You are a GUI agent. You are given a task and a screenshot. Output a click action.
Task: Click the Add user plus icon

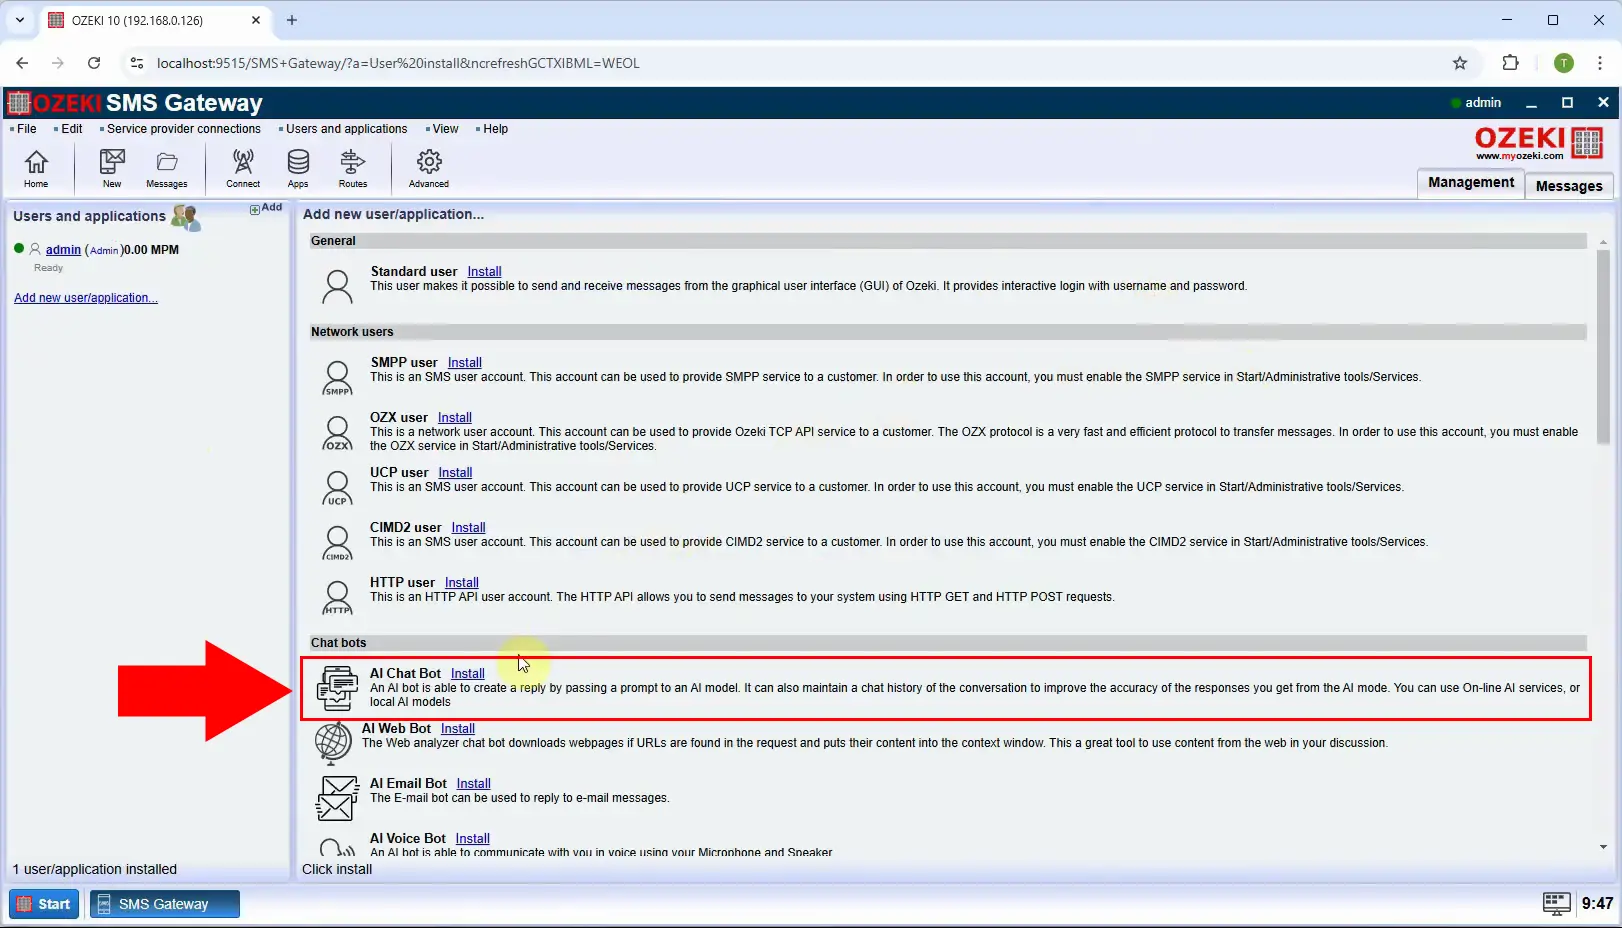(x=255, y=209)
